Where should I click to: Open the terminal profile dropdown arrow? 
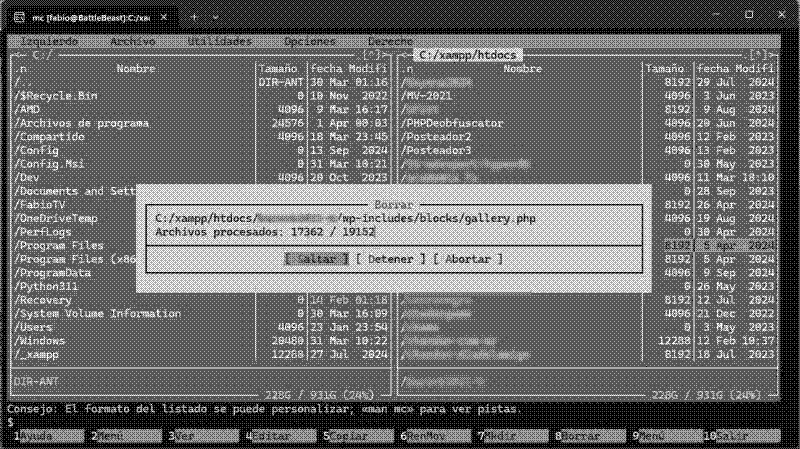[x=216, y=17]
